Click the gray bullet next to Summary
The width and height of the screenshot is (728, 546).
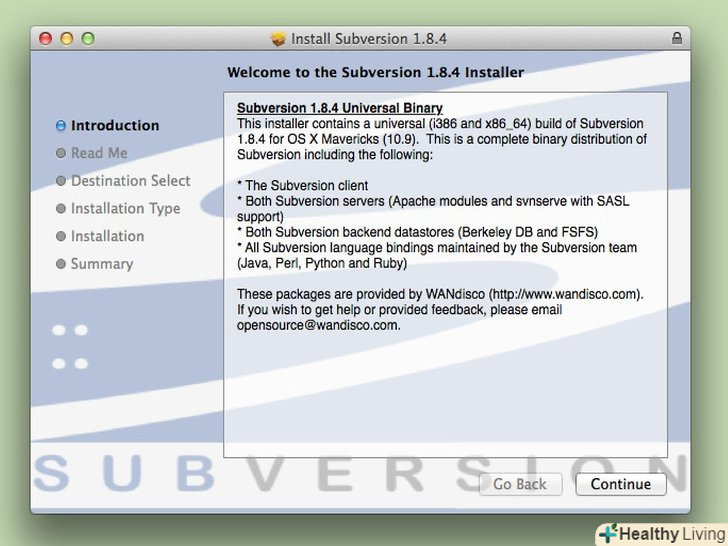coord(61,264)
